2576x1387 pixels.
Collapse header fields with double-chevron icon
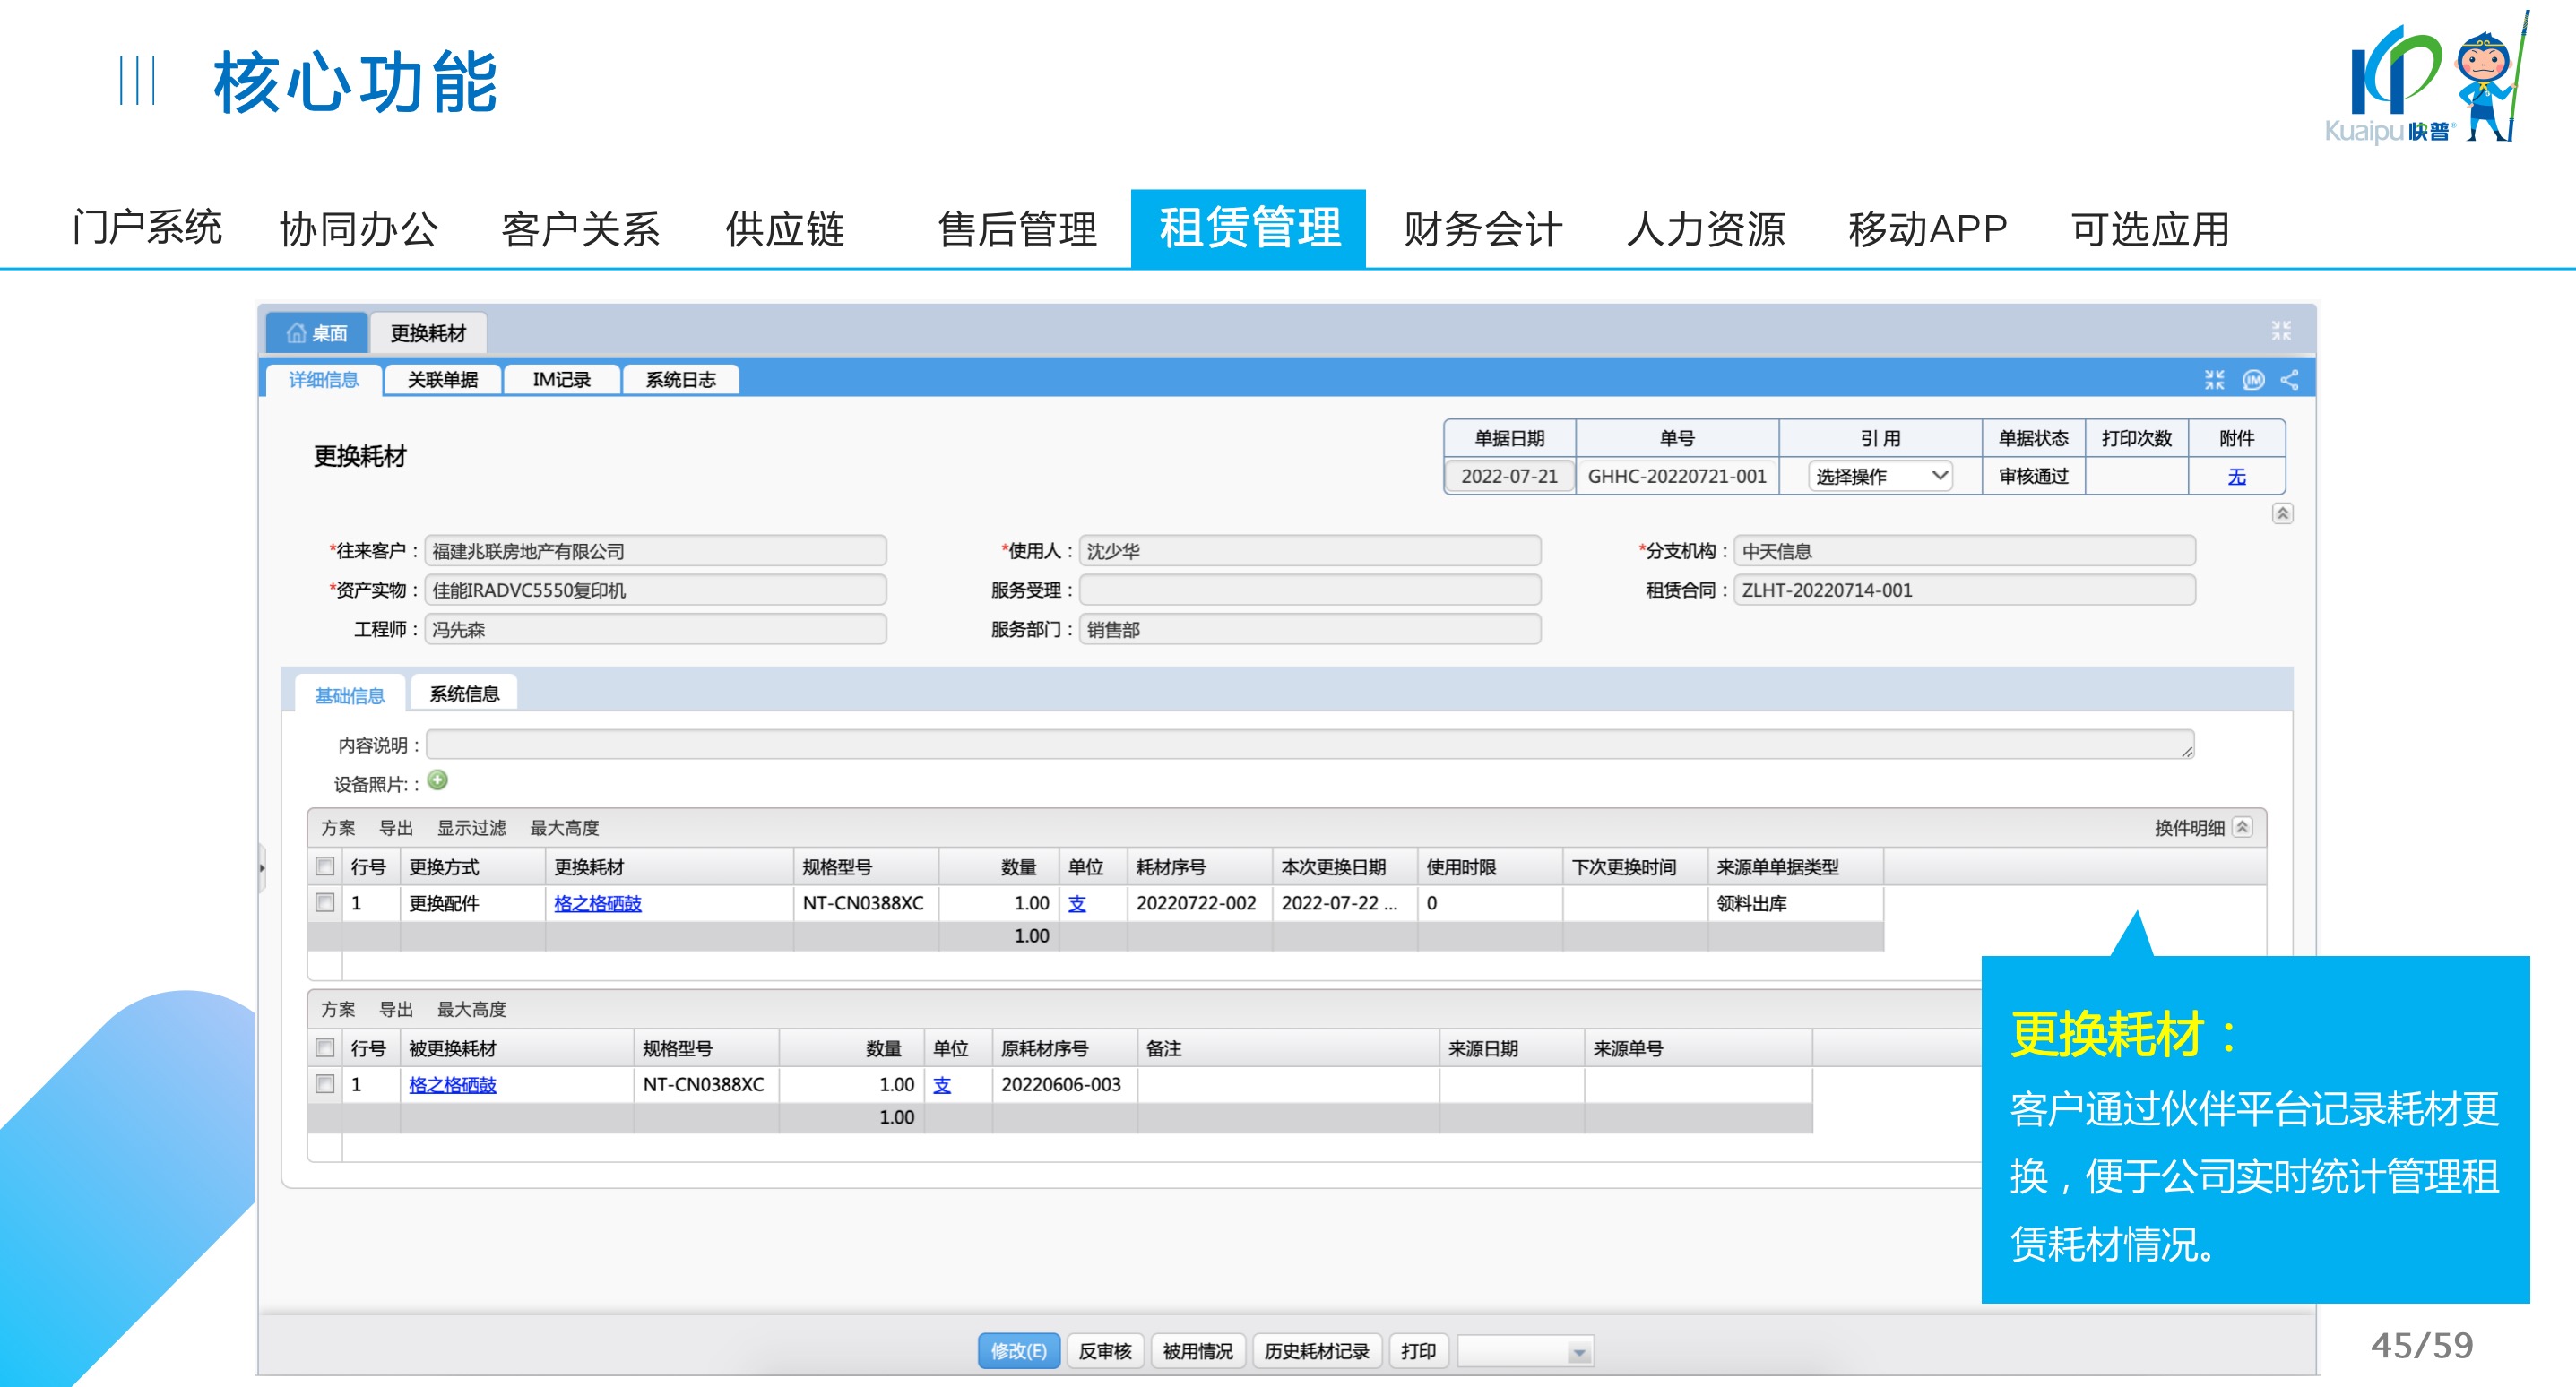tap(2282, 514)
